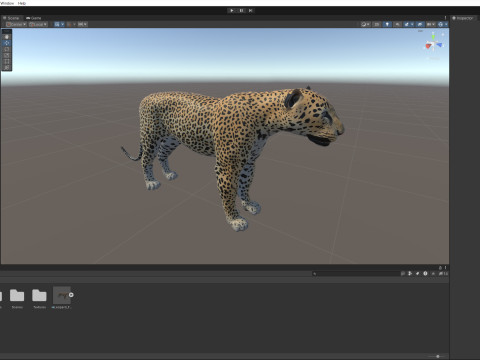Select the Hand view tool
Image resolution: width=480 pixels, height=360 pixels.
pyautogui.click(x=7, y=37)
